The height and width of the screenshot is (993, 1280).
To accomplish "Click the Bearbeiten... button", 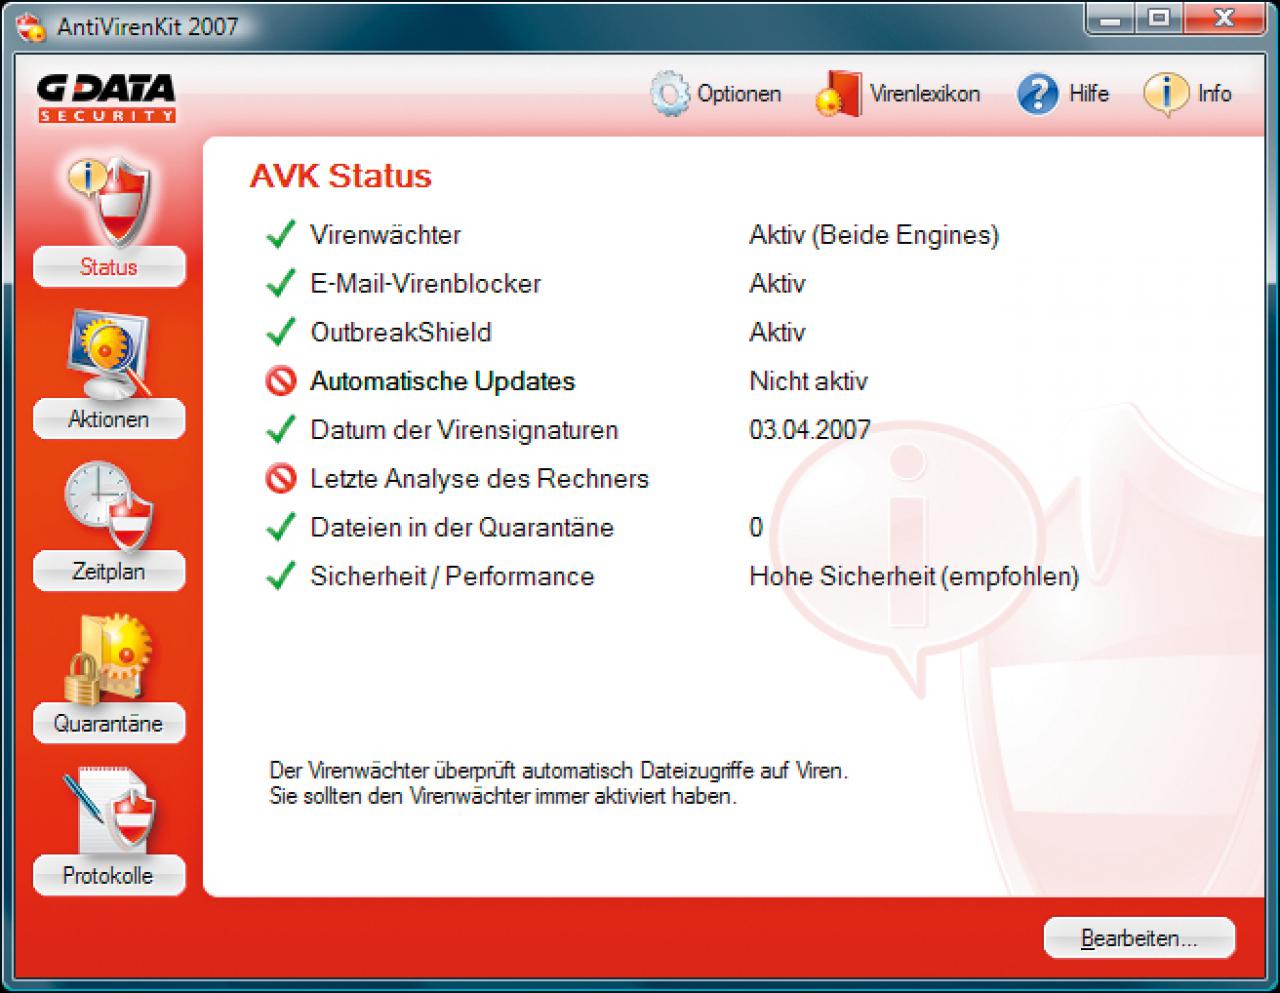I will point(1139,938).
